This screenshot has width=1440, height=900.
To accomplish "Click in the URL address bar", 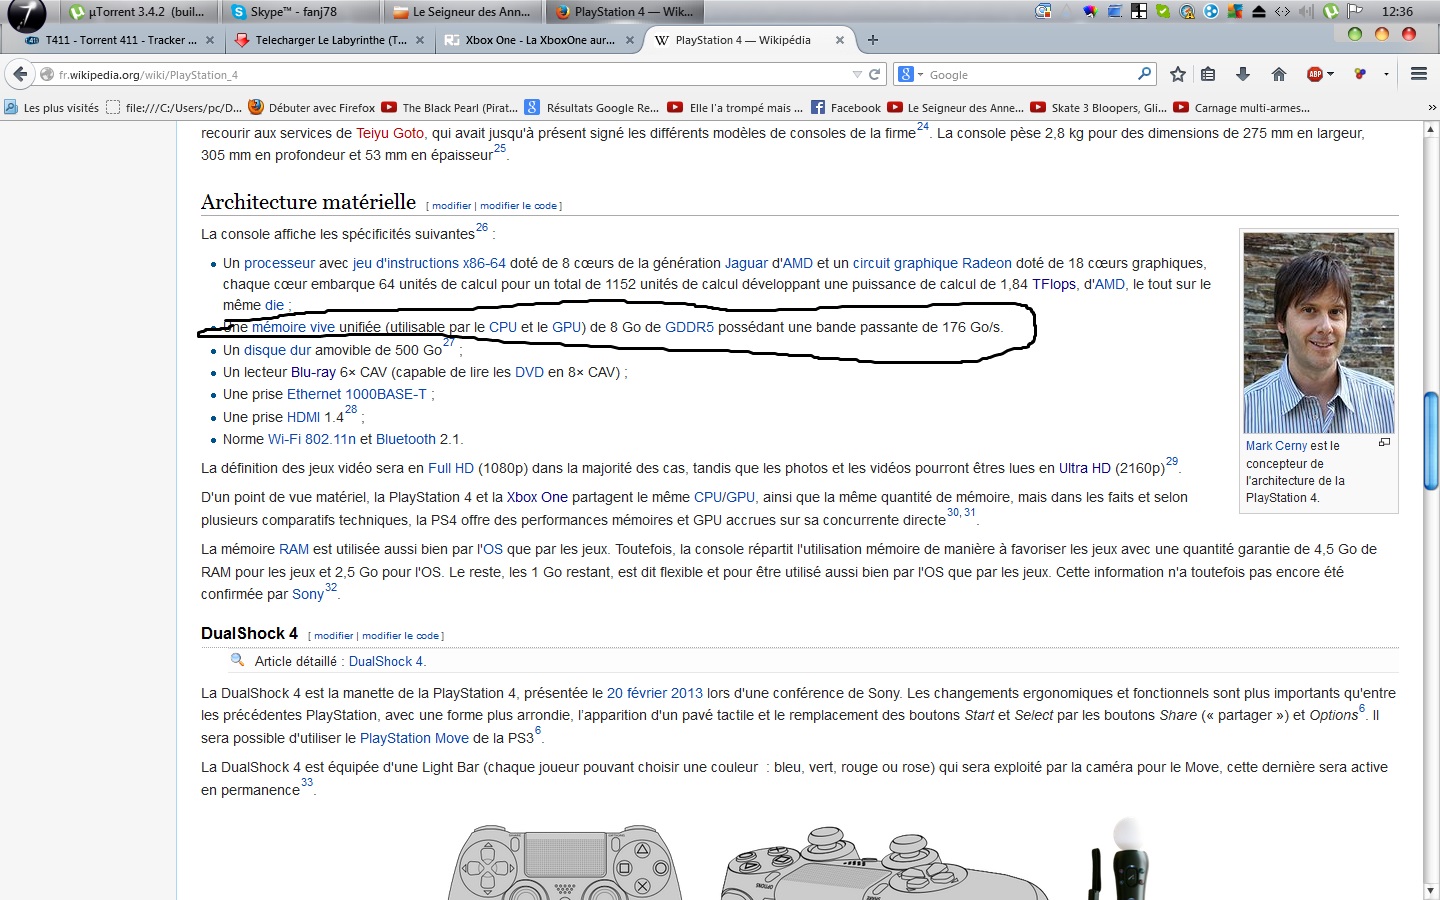I will click(x=450, y=74).
